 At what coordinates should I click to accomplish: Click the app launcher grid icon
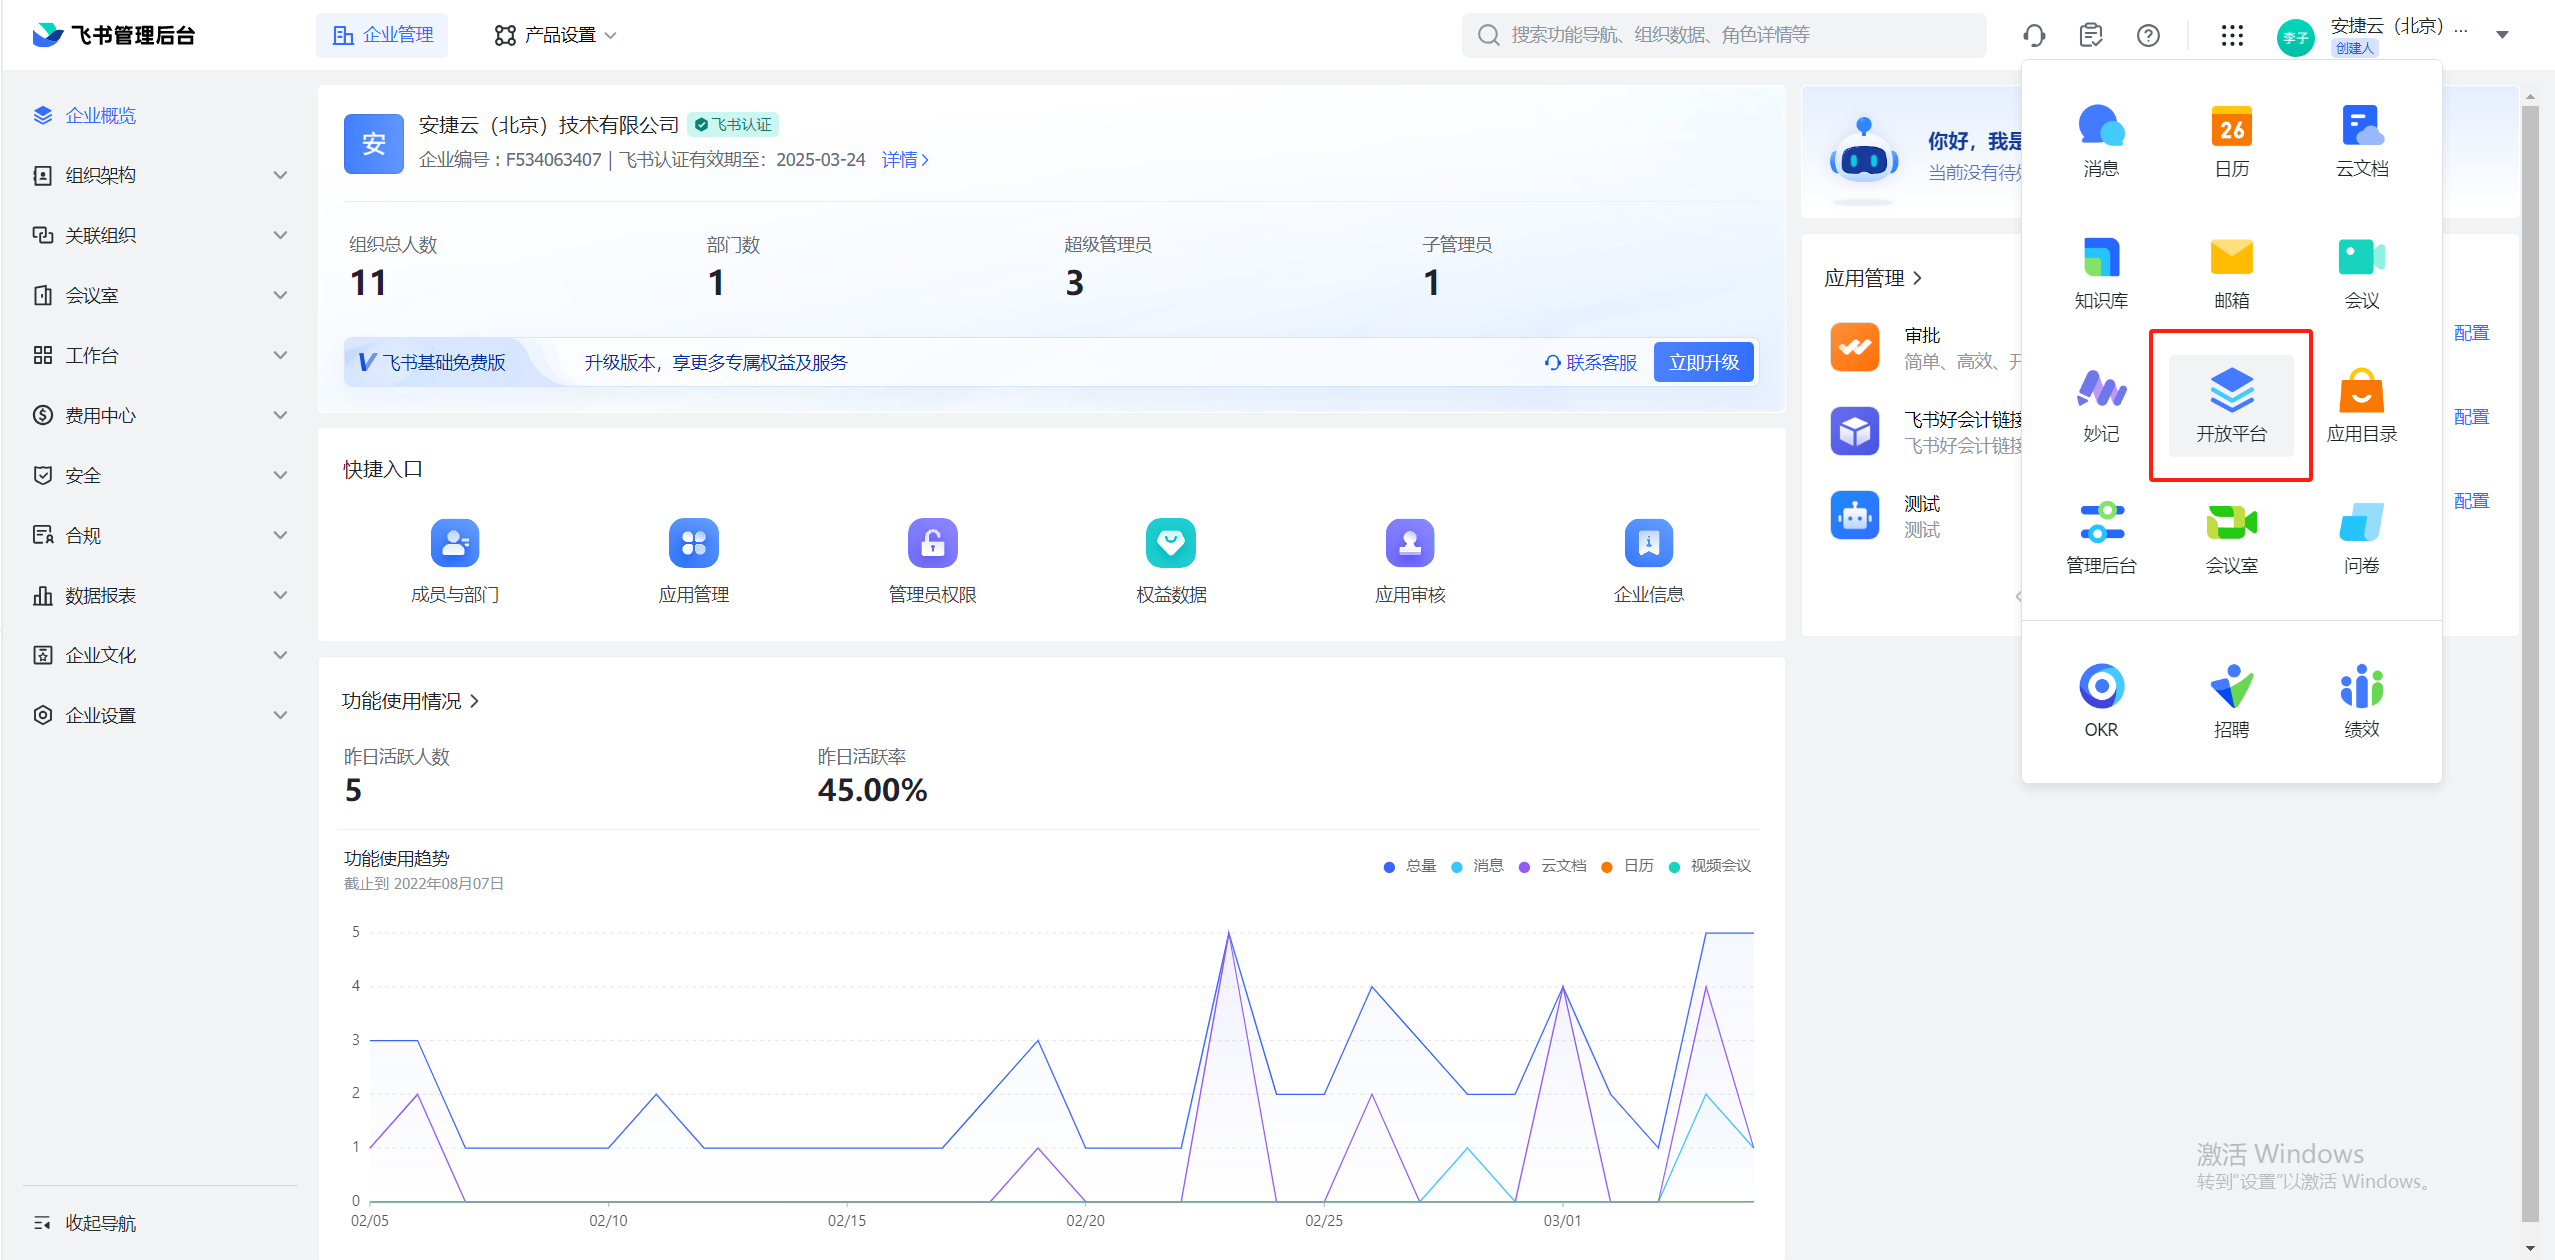pos(2232,36)
